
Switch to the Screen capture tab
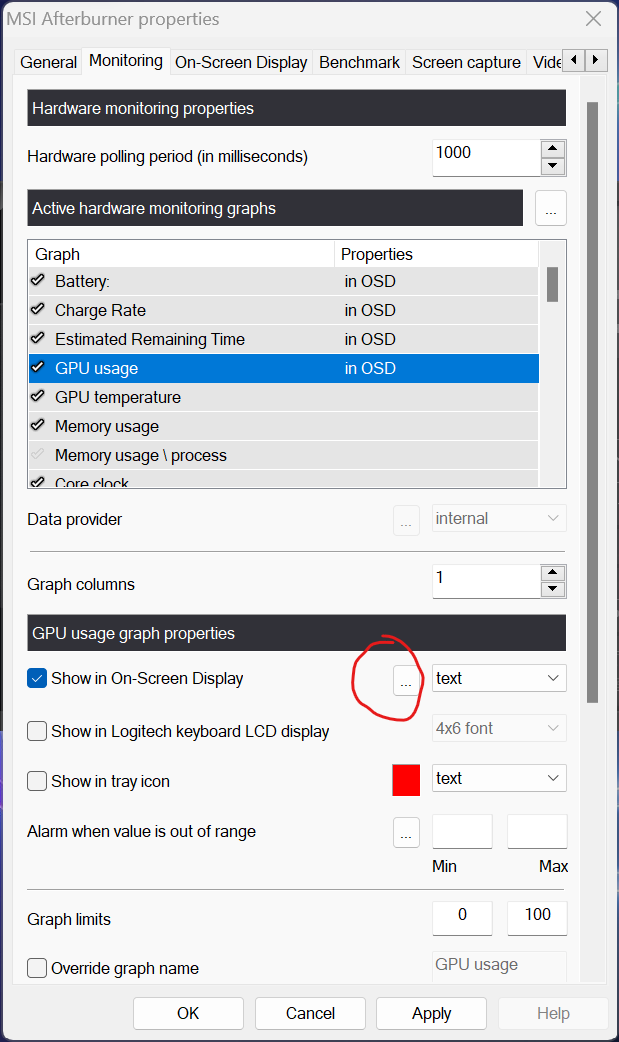(466, 61)
